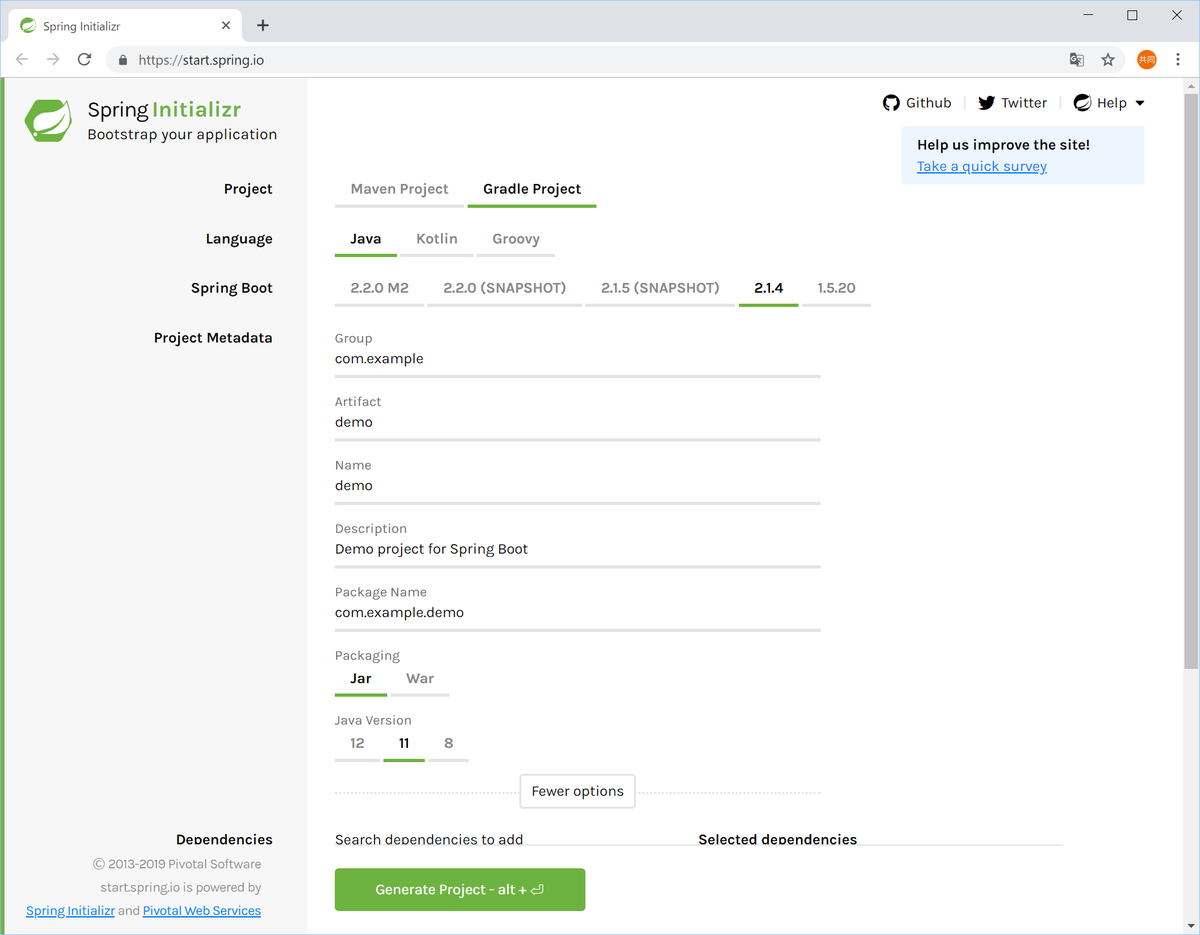1200x935 pixels.
Task: Click the Package Name input field
Action: (578, 613)
